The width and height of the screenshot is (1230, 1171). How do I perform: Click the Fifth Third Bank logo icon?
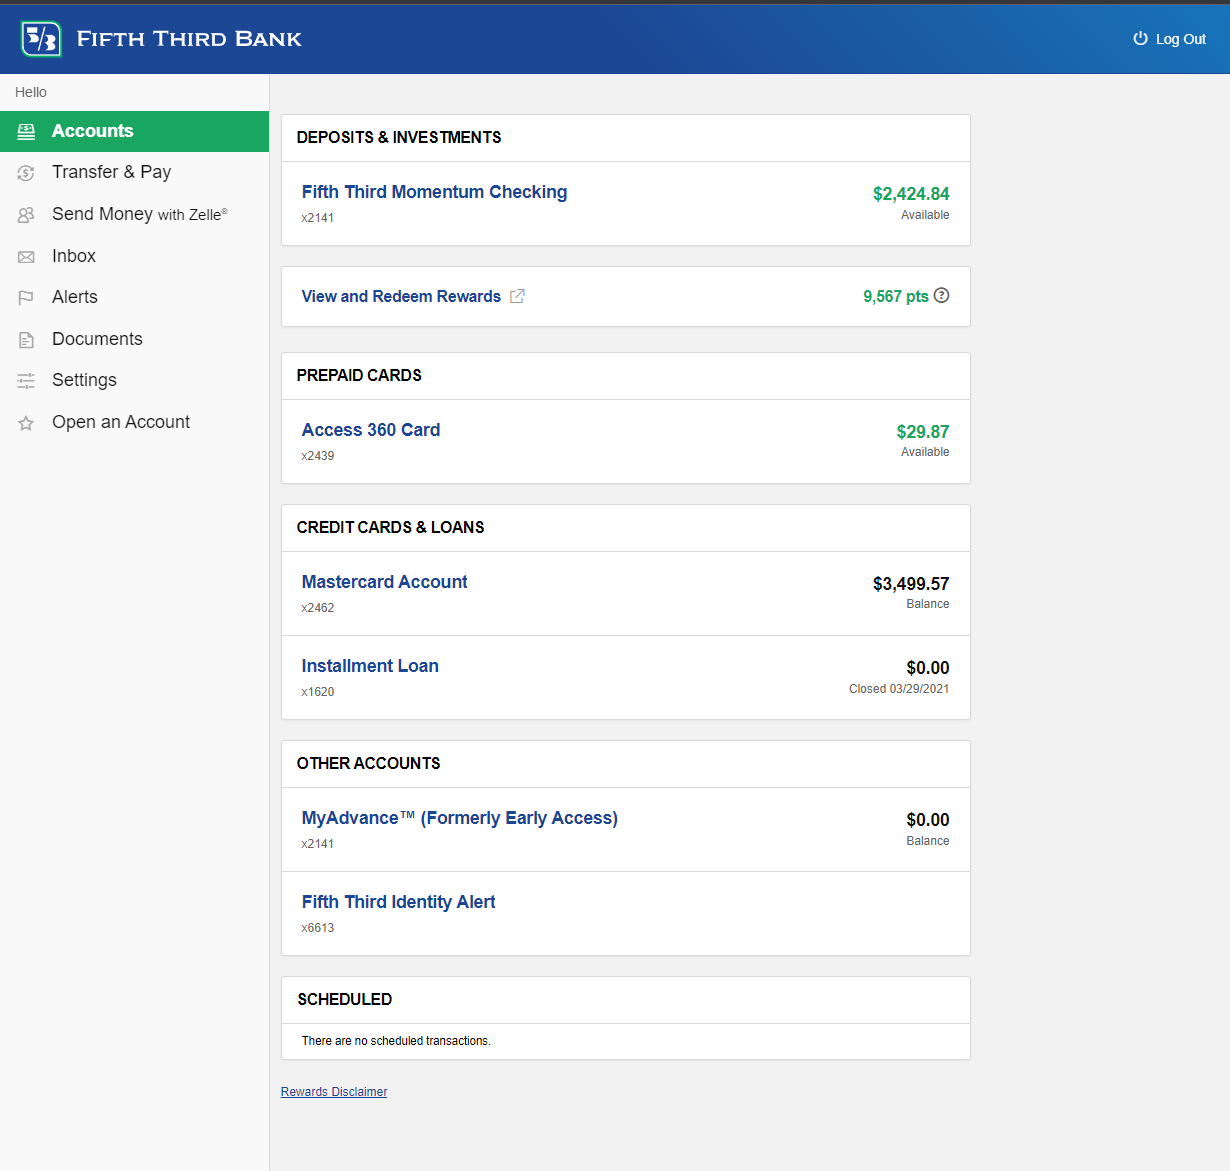(x=41, y=39)
